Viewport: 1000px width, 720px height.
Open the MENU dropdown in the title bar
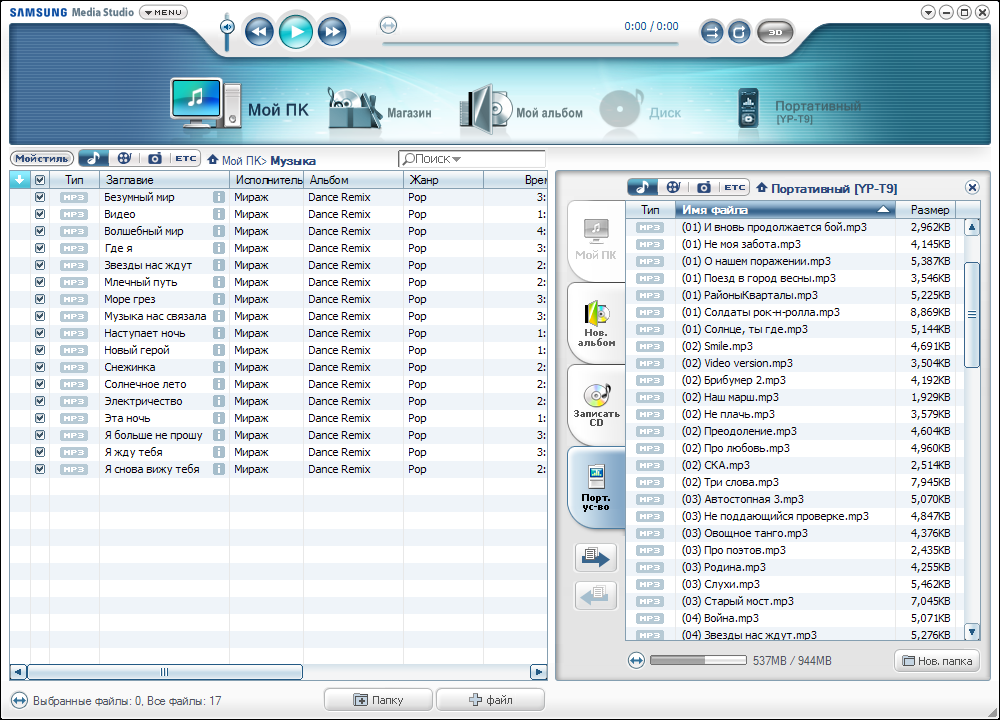tap(163, 12)
